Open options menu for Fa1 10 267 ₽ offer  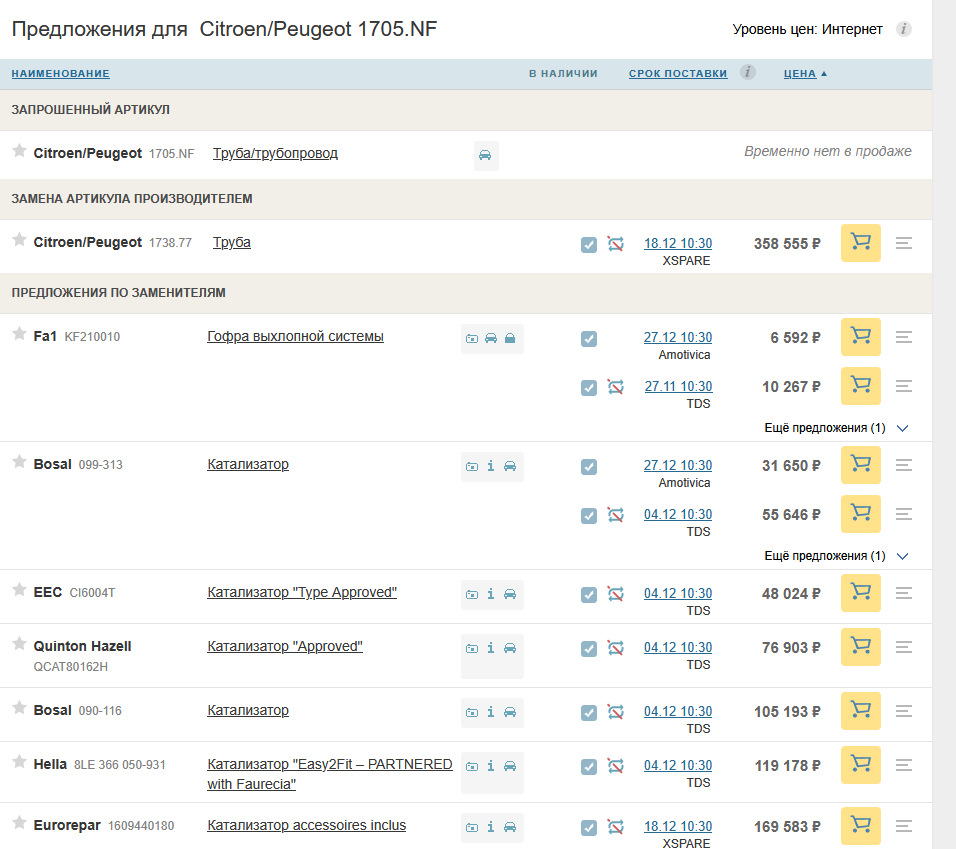[904, 386]
